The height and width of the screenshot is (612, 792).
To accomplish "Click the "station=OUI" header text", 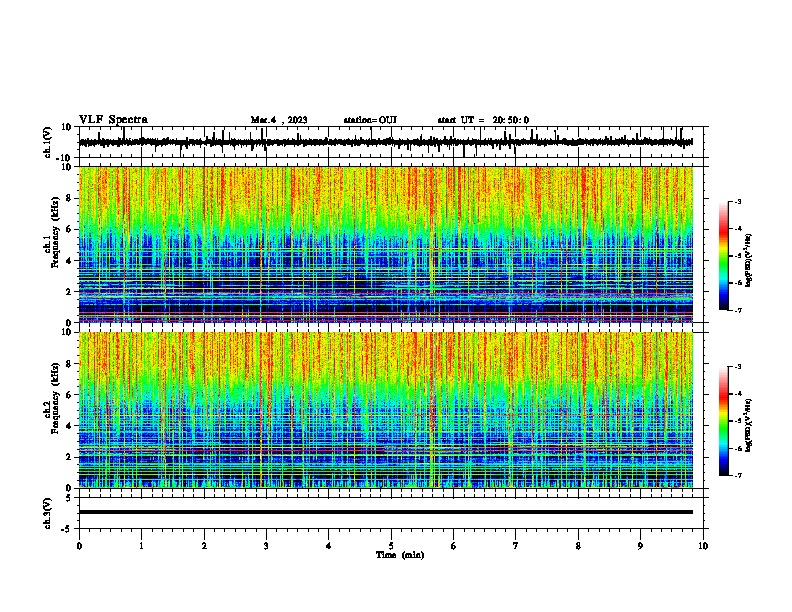I will coord(370,120).
